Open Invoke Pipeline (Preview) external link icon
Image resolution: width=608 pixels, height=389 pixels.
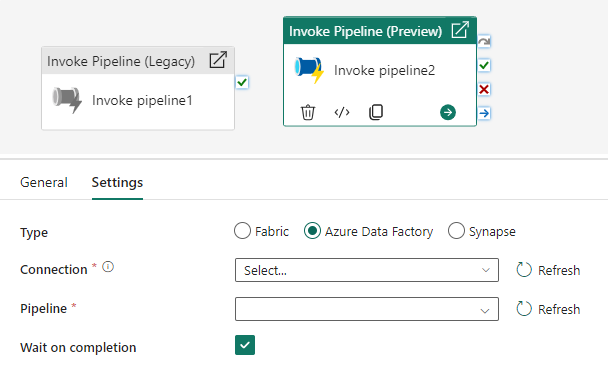[x=460, y=30]
